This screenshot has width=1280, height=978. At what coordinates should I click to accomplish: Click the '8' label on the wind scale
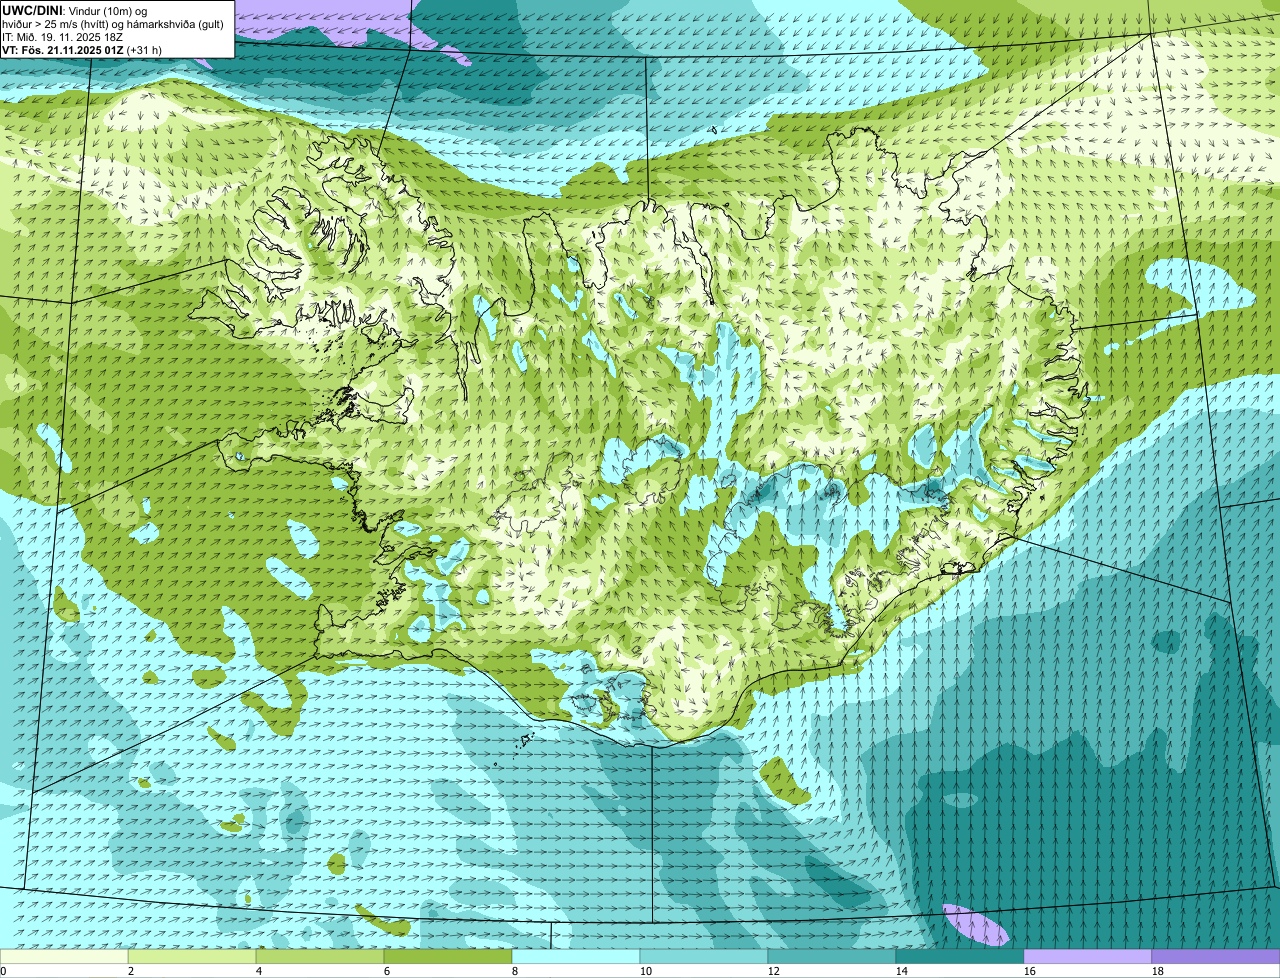pyautogui.click(x=515, y=971)
